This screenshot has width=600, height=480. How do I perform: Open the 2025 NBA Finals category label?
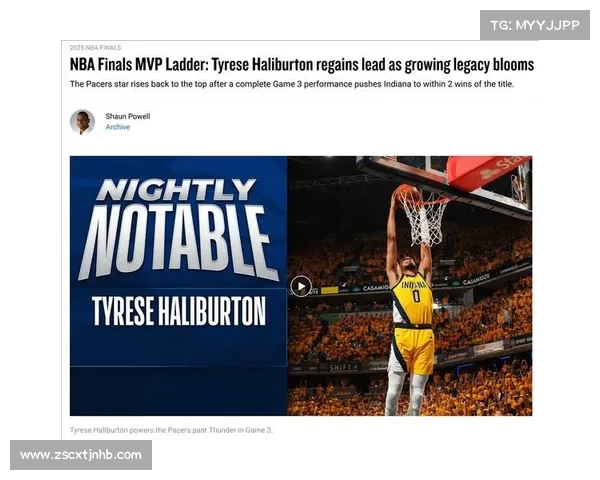pos(95,47)
